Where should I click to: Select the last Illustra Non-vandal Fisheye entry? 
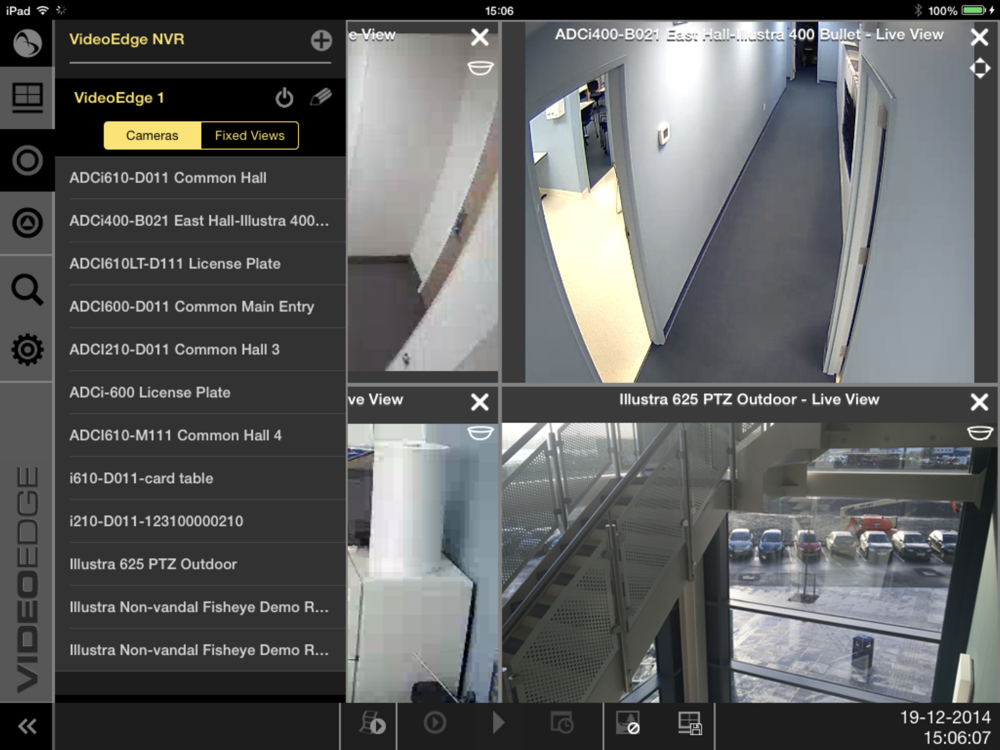coord(200,650)
